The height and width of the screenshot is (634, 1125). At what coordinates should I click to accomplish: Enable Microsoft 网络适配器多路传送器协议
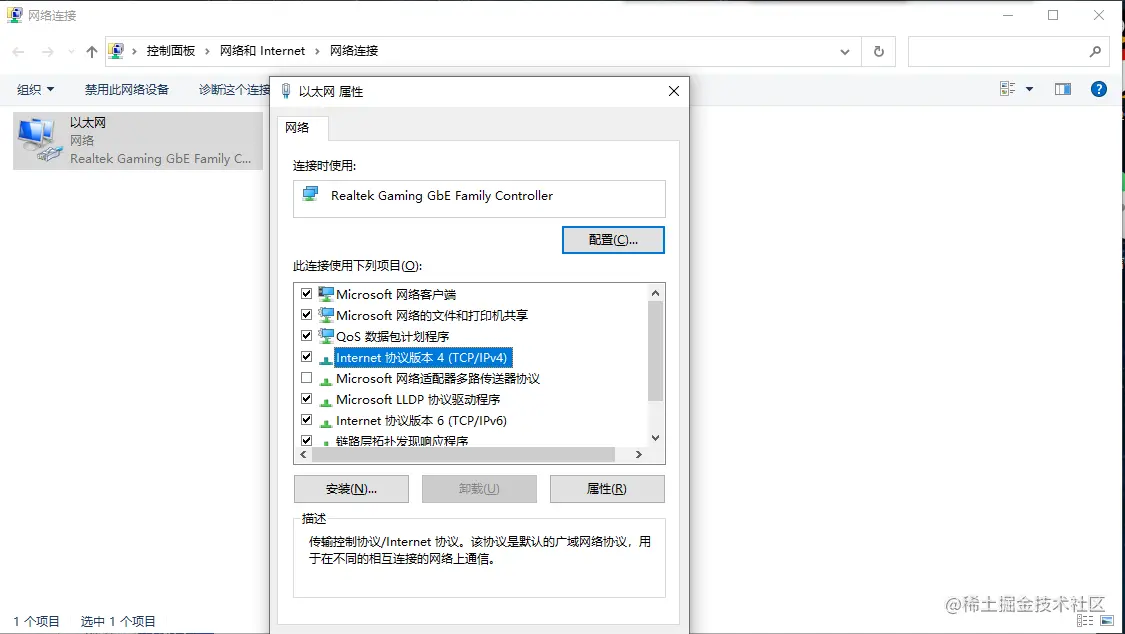pos(306,377)
